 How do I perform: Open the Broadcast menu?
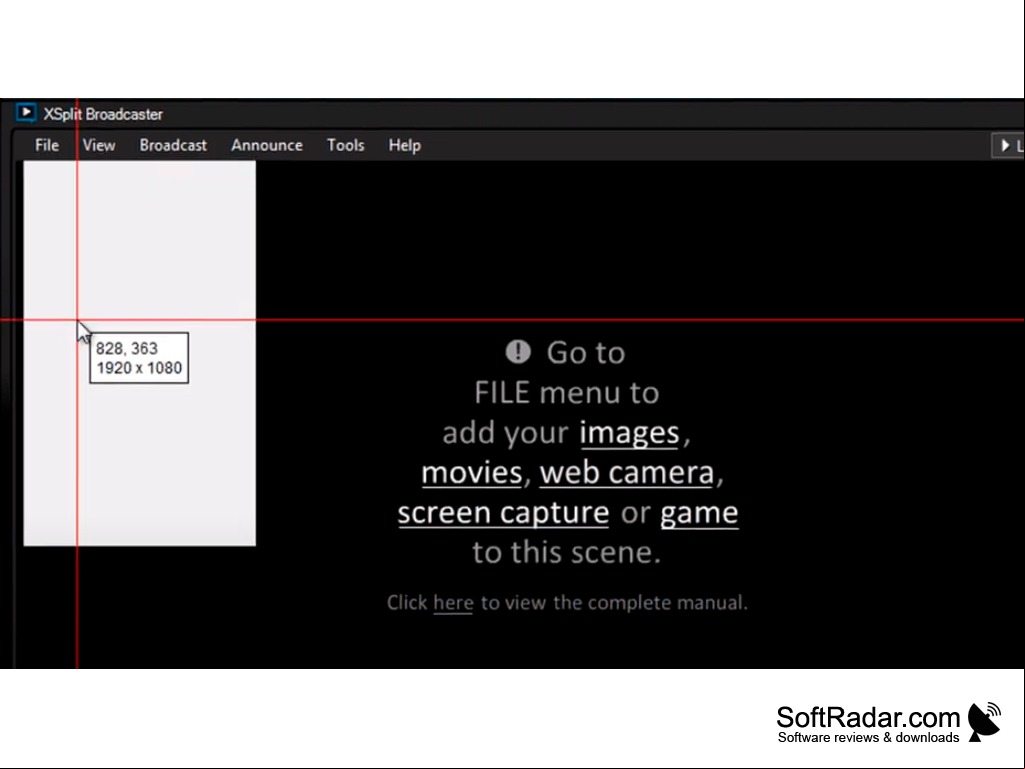pyautogui.click(x=173, y=145)
